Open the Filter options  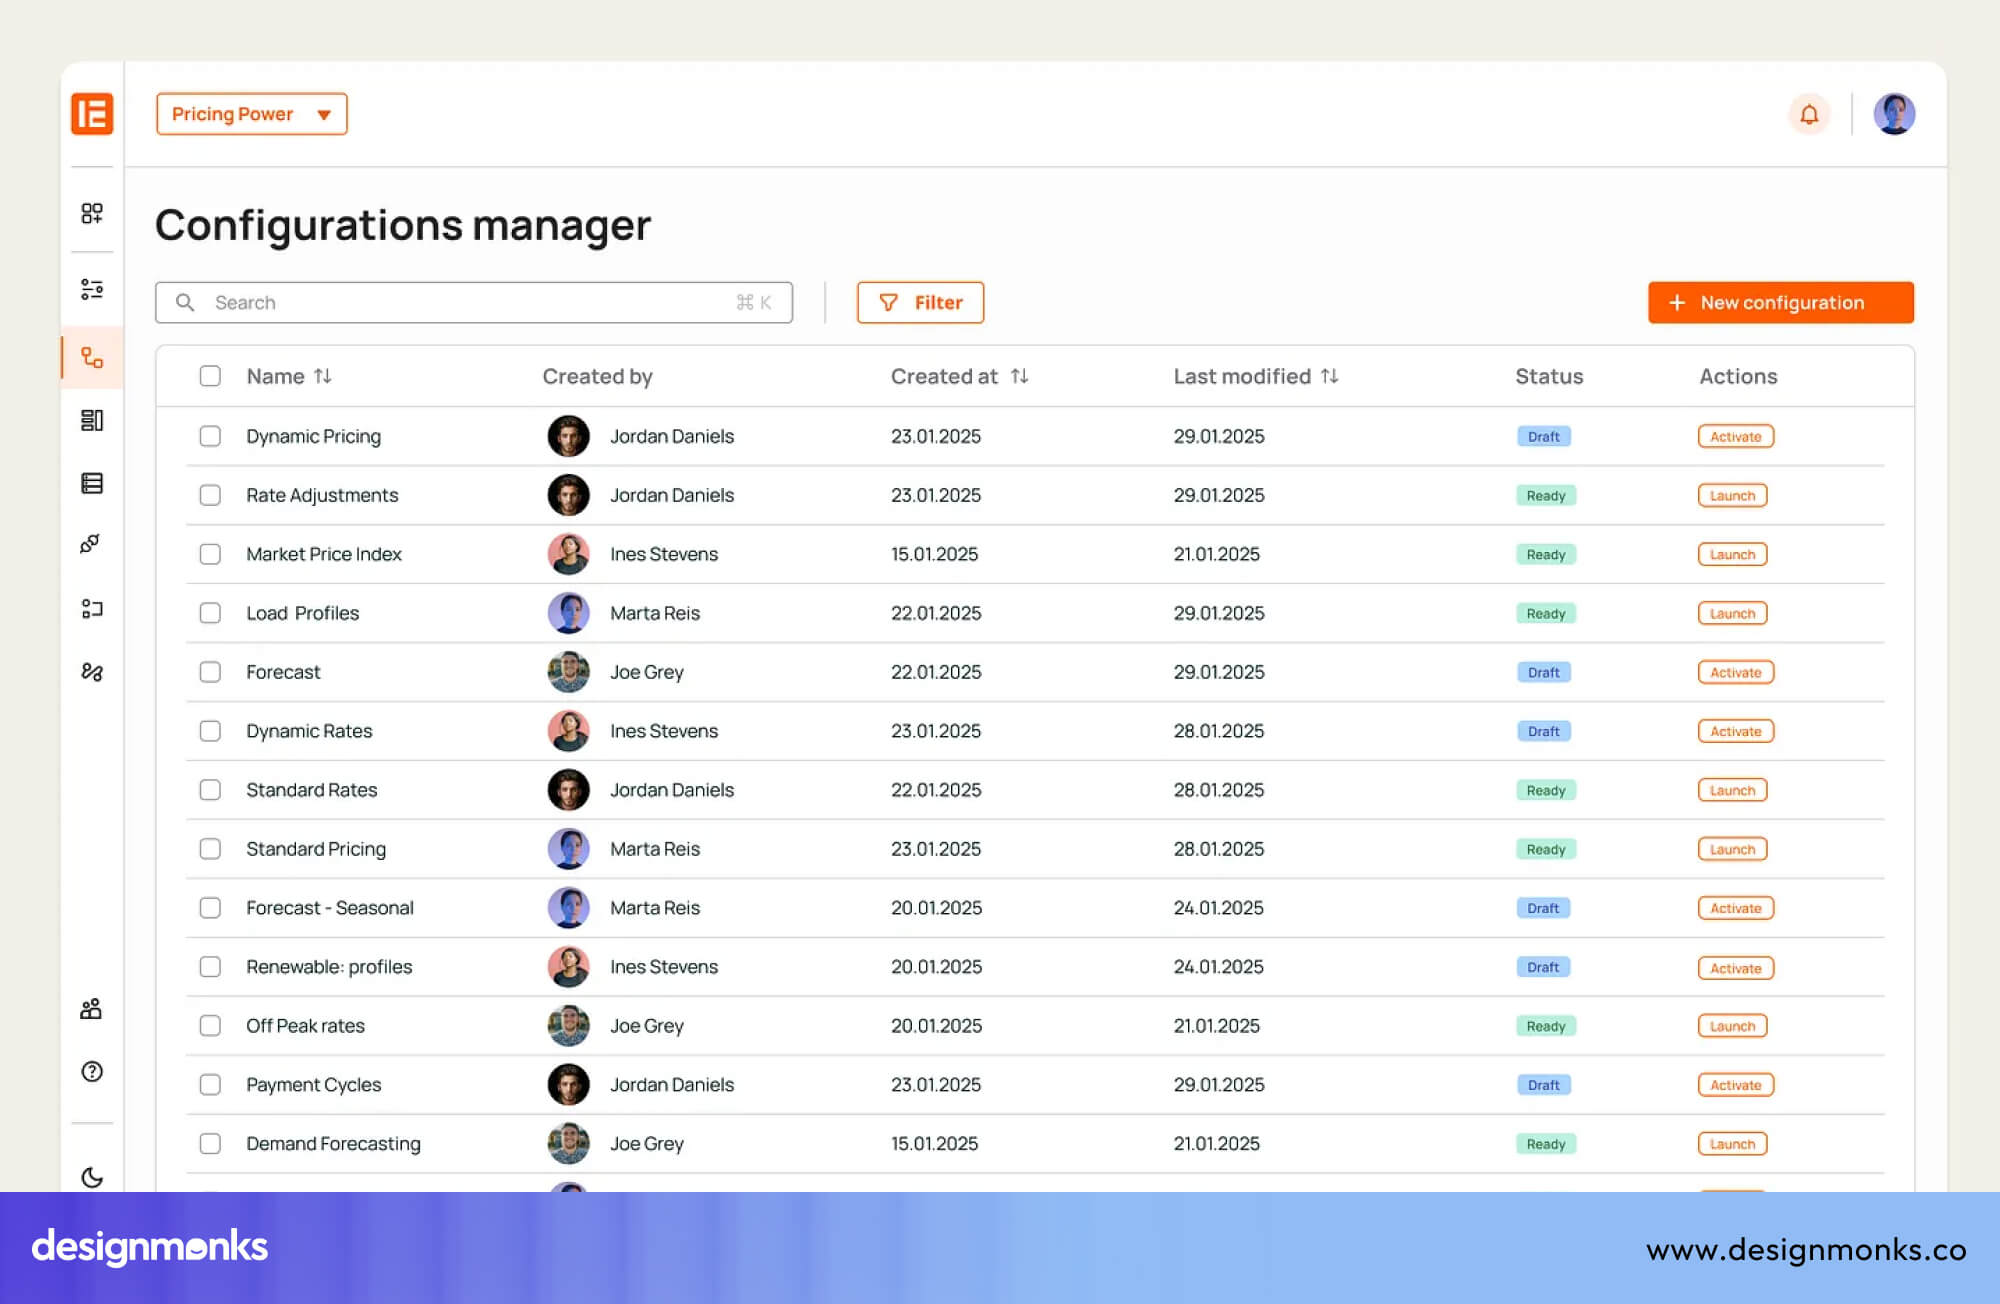click(x=920, y=302)
